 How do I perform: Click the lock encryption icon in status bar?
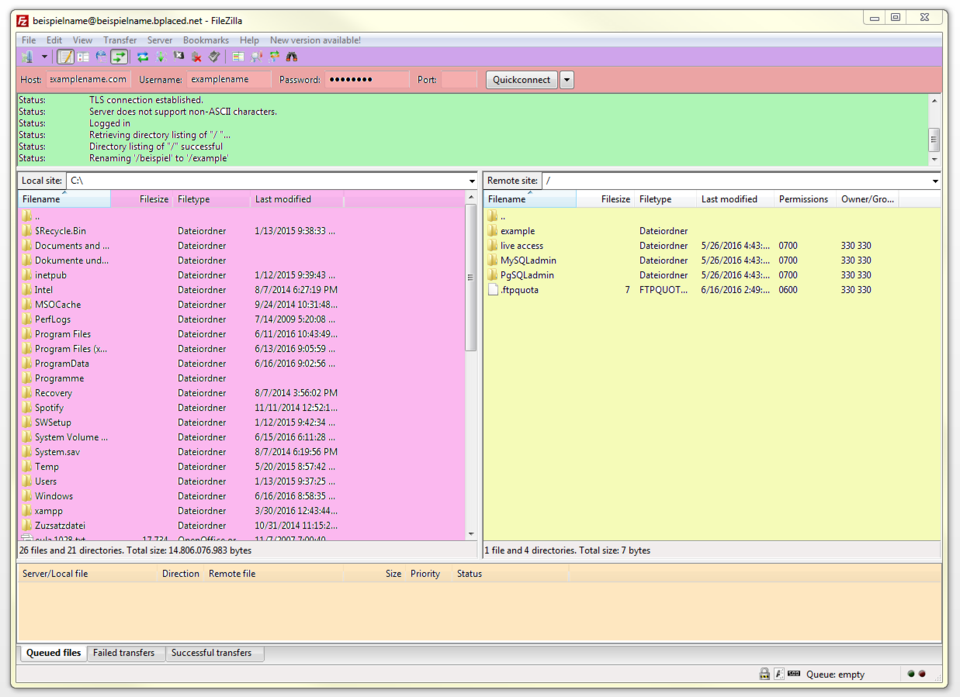(x=765, y=674)
